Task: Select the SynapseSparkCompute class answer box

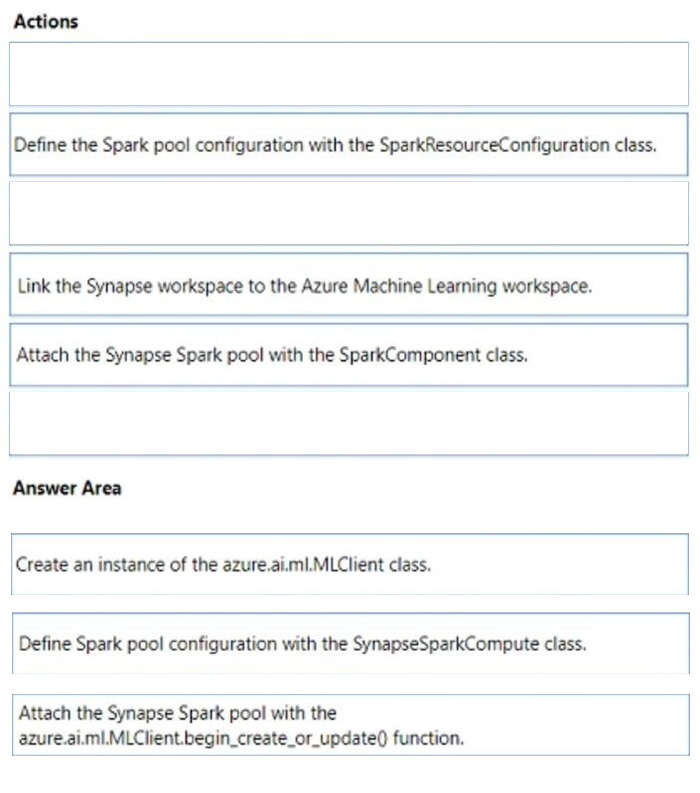Action: point(351,643)
